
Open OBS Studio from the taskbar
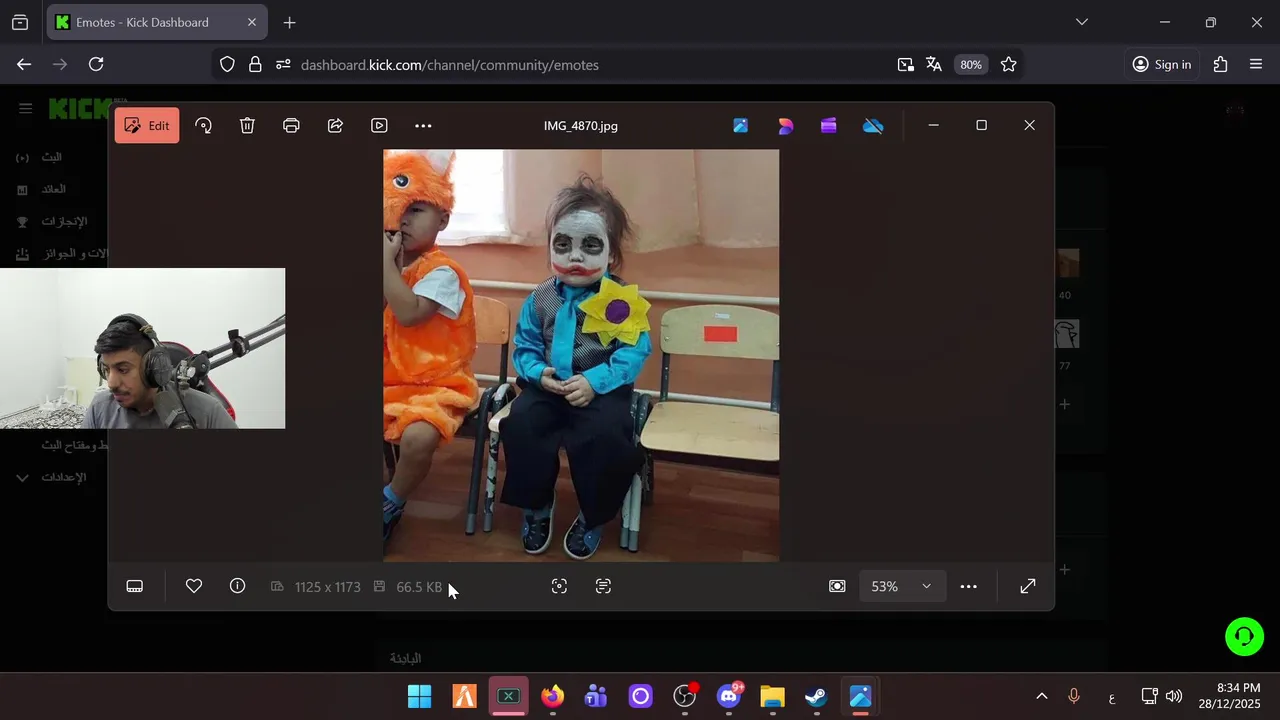pos(685,696)
